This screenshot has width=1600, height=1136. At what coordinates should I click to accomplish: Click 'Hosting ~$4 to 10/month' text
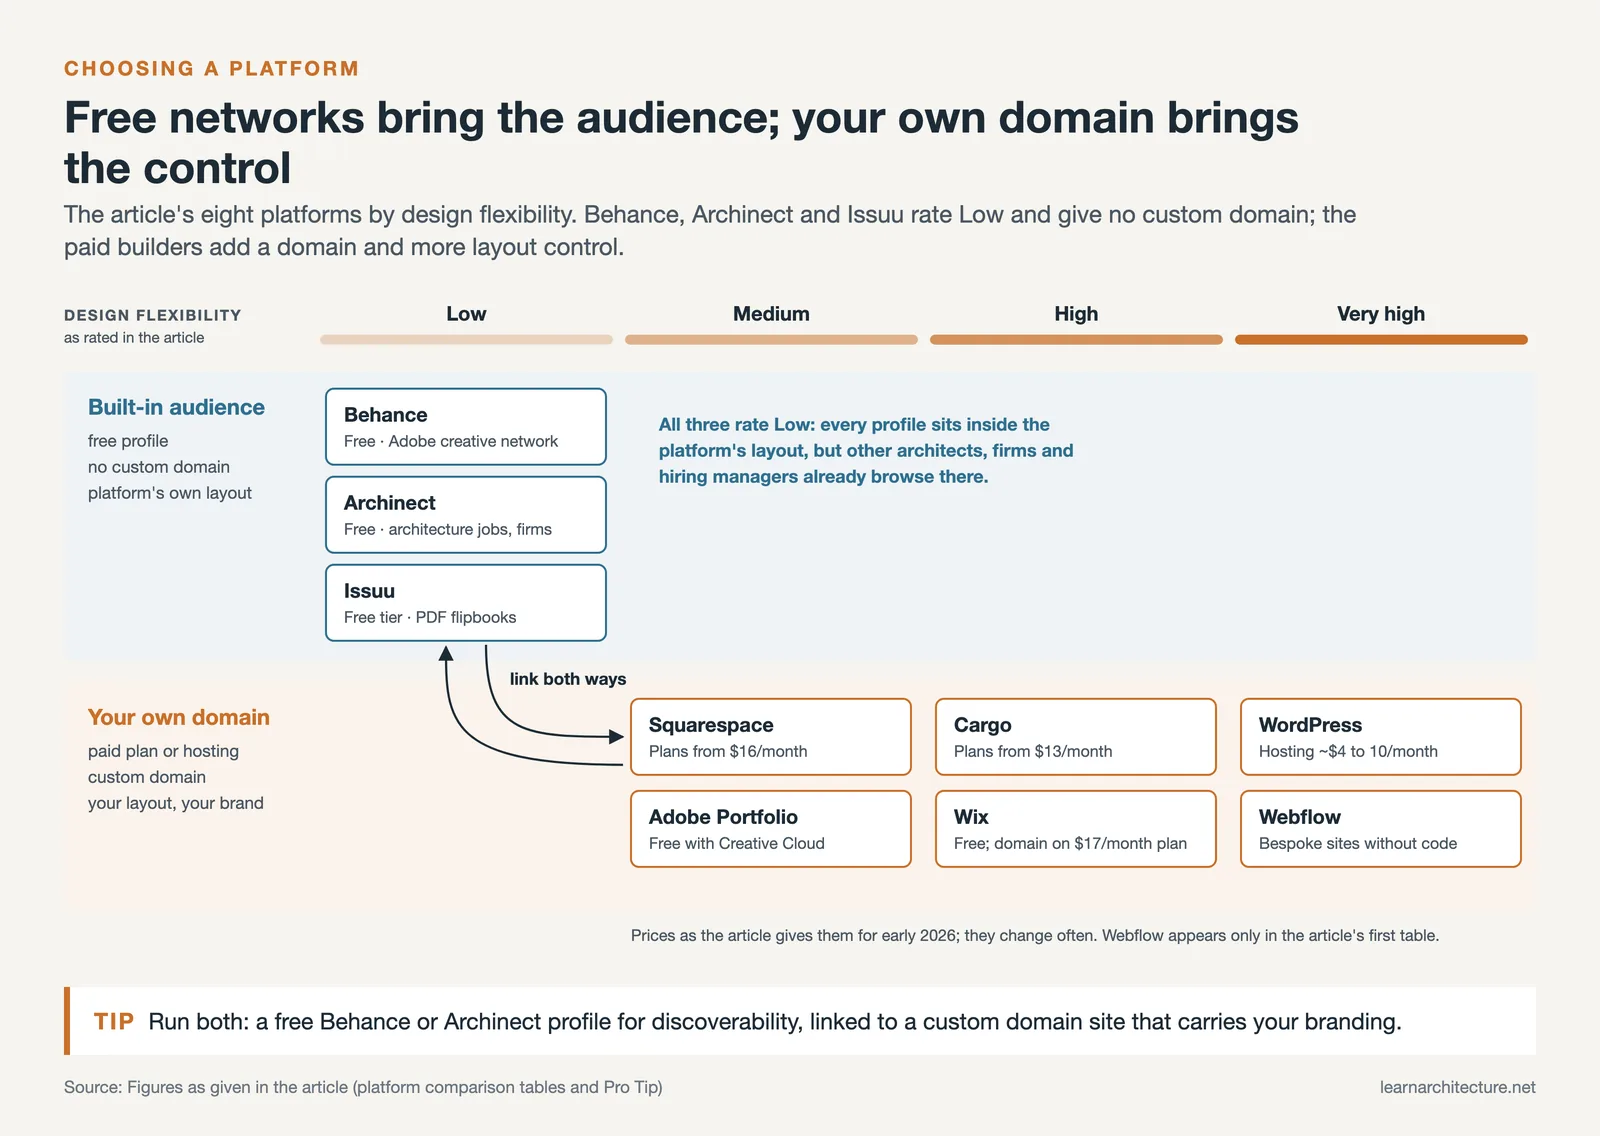pos(1348,752)
